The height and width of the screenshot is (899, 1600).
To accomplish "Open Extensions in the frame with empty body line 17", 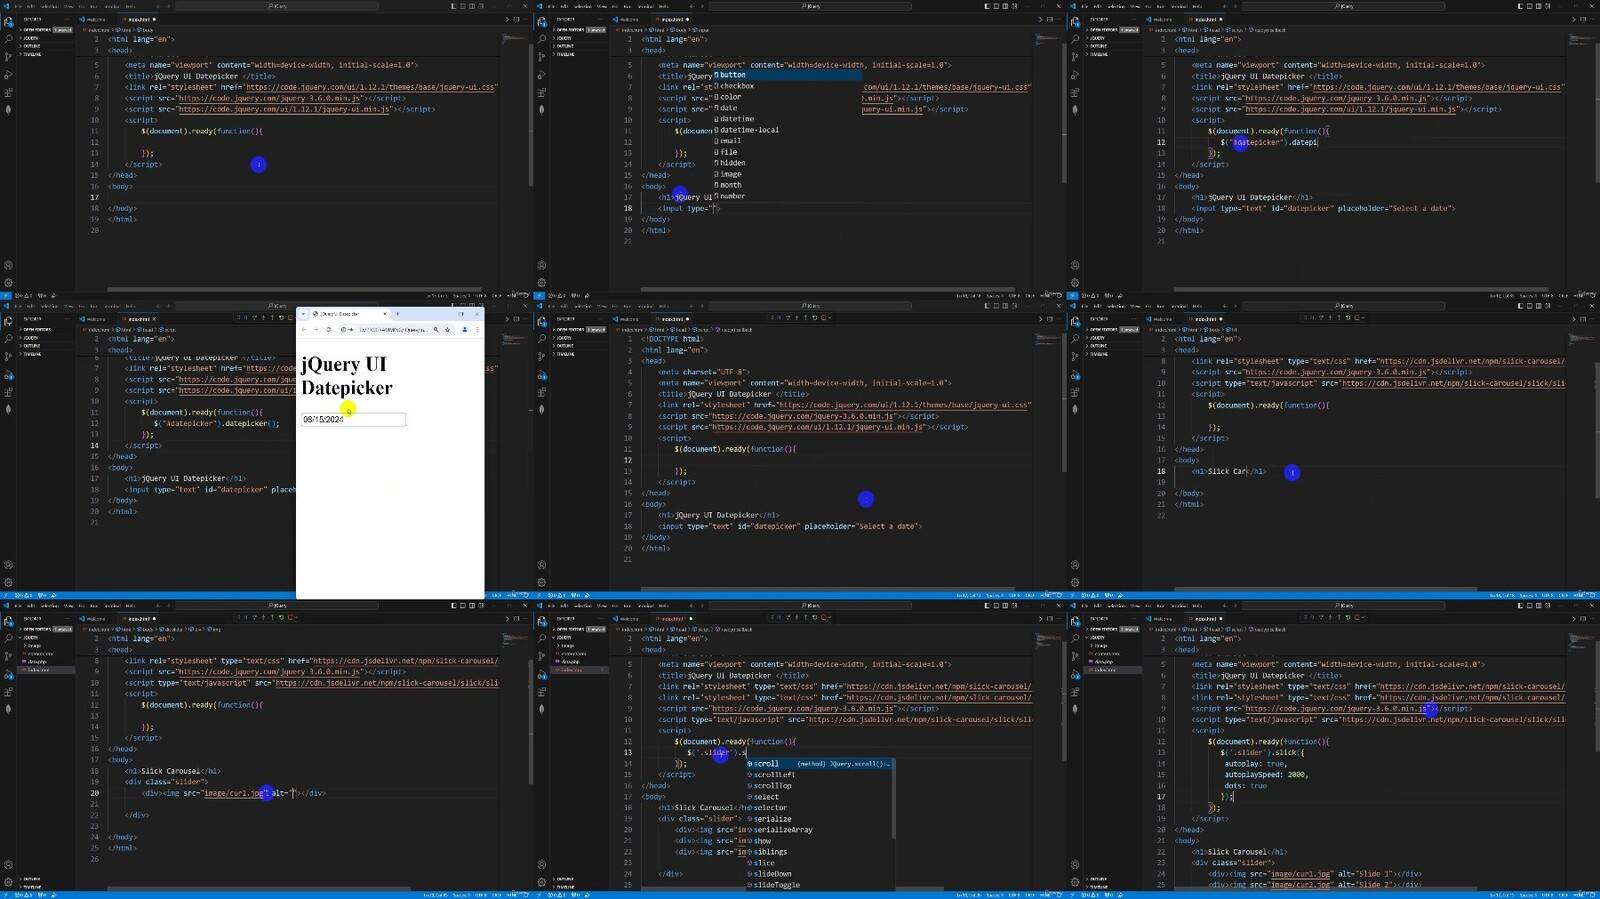I will pos(8,92).
